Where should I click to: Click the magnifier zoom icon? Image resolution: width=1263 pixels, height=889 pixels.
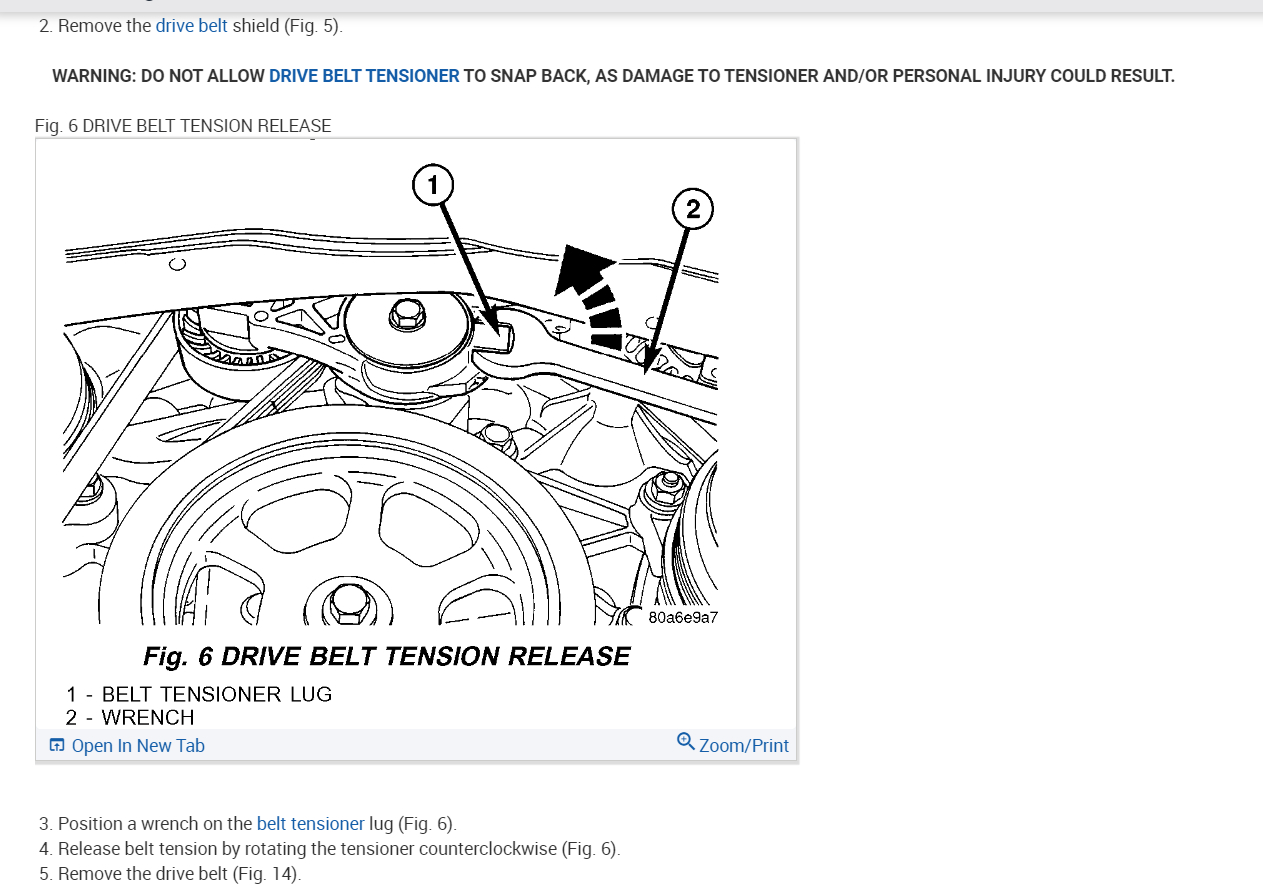tap(685, 741)
